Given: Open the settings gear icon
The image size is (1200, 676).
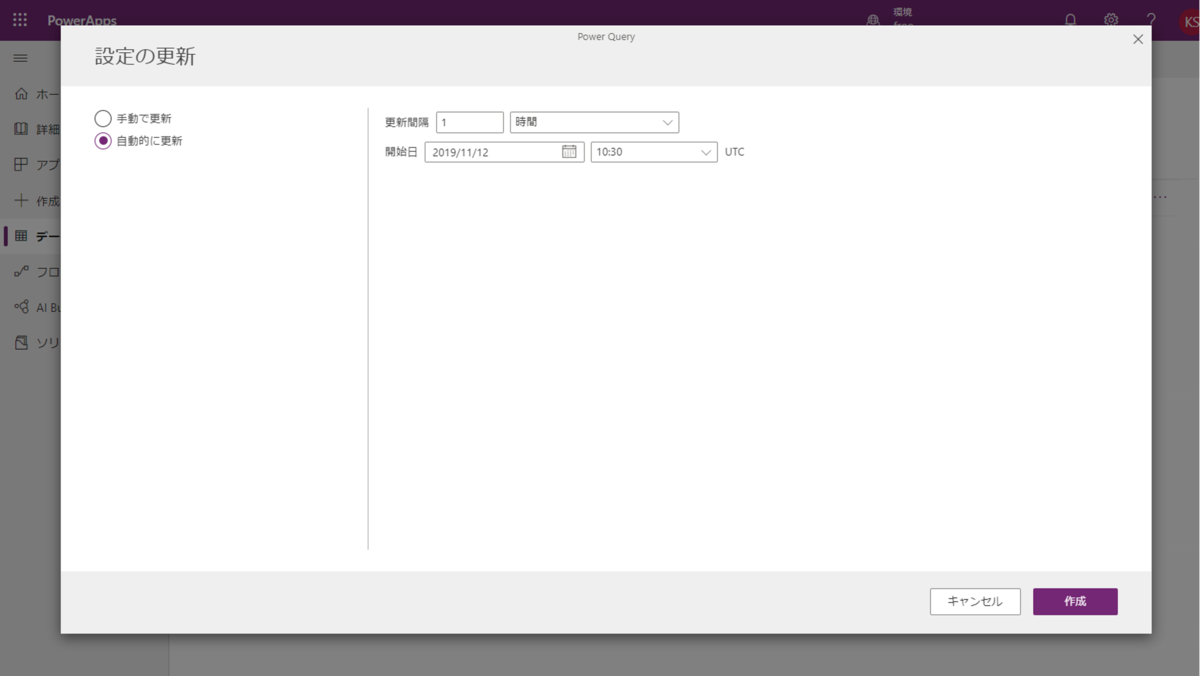Looking at the screenshot, I should (1111, 20).
